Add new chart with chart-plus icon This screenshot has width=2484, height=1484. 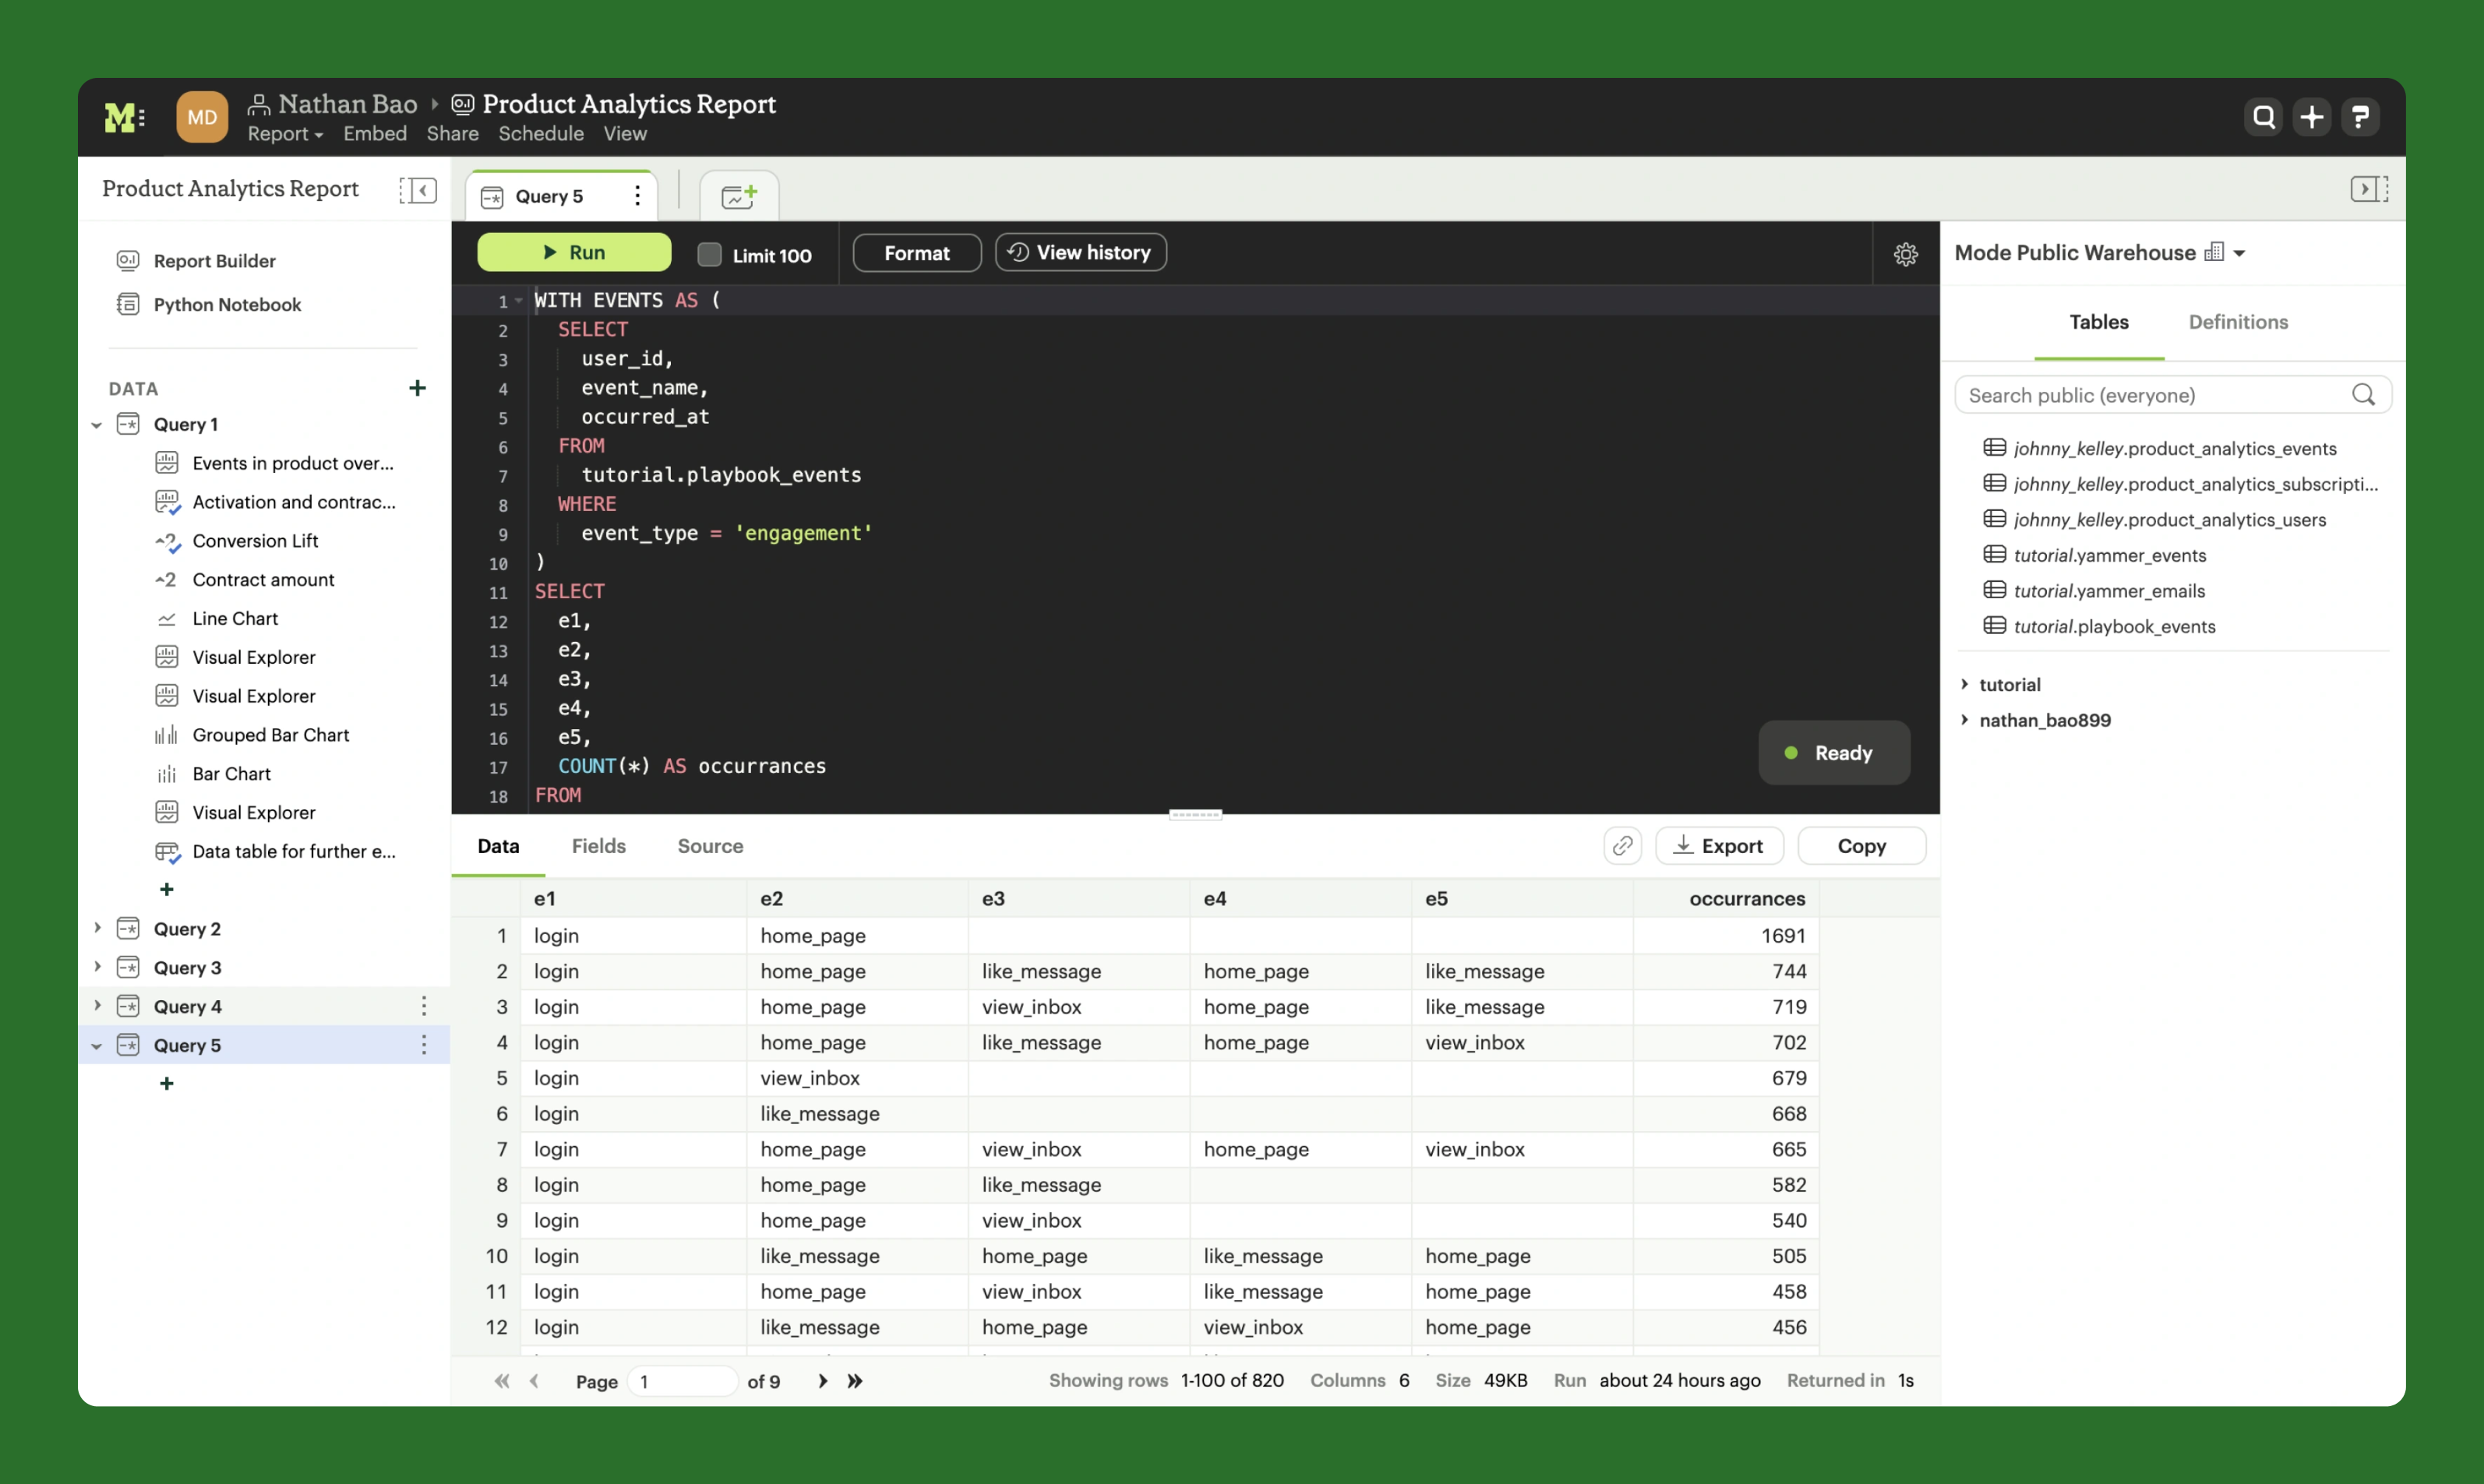coord(739,196)
